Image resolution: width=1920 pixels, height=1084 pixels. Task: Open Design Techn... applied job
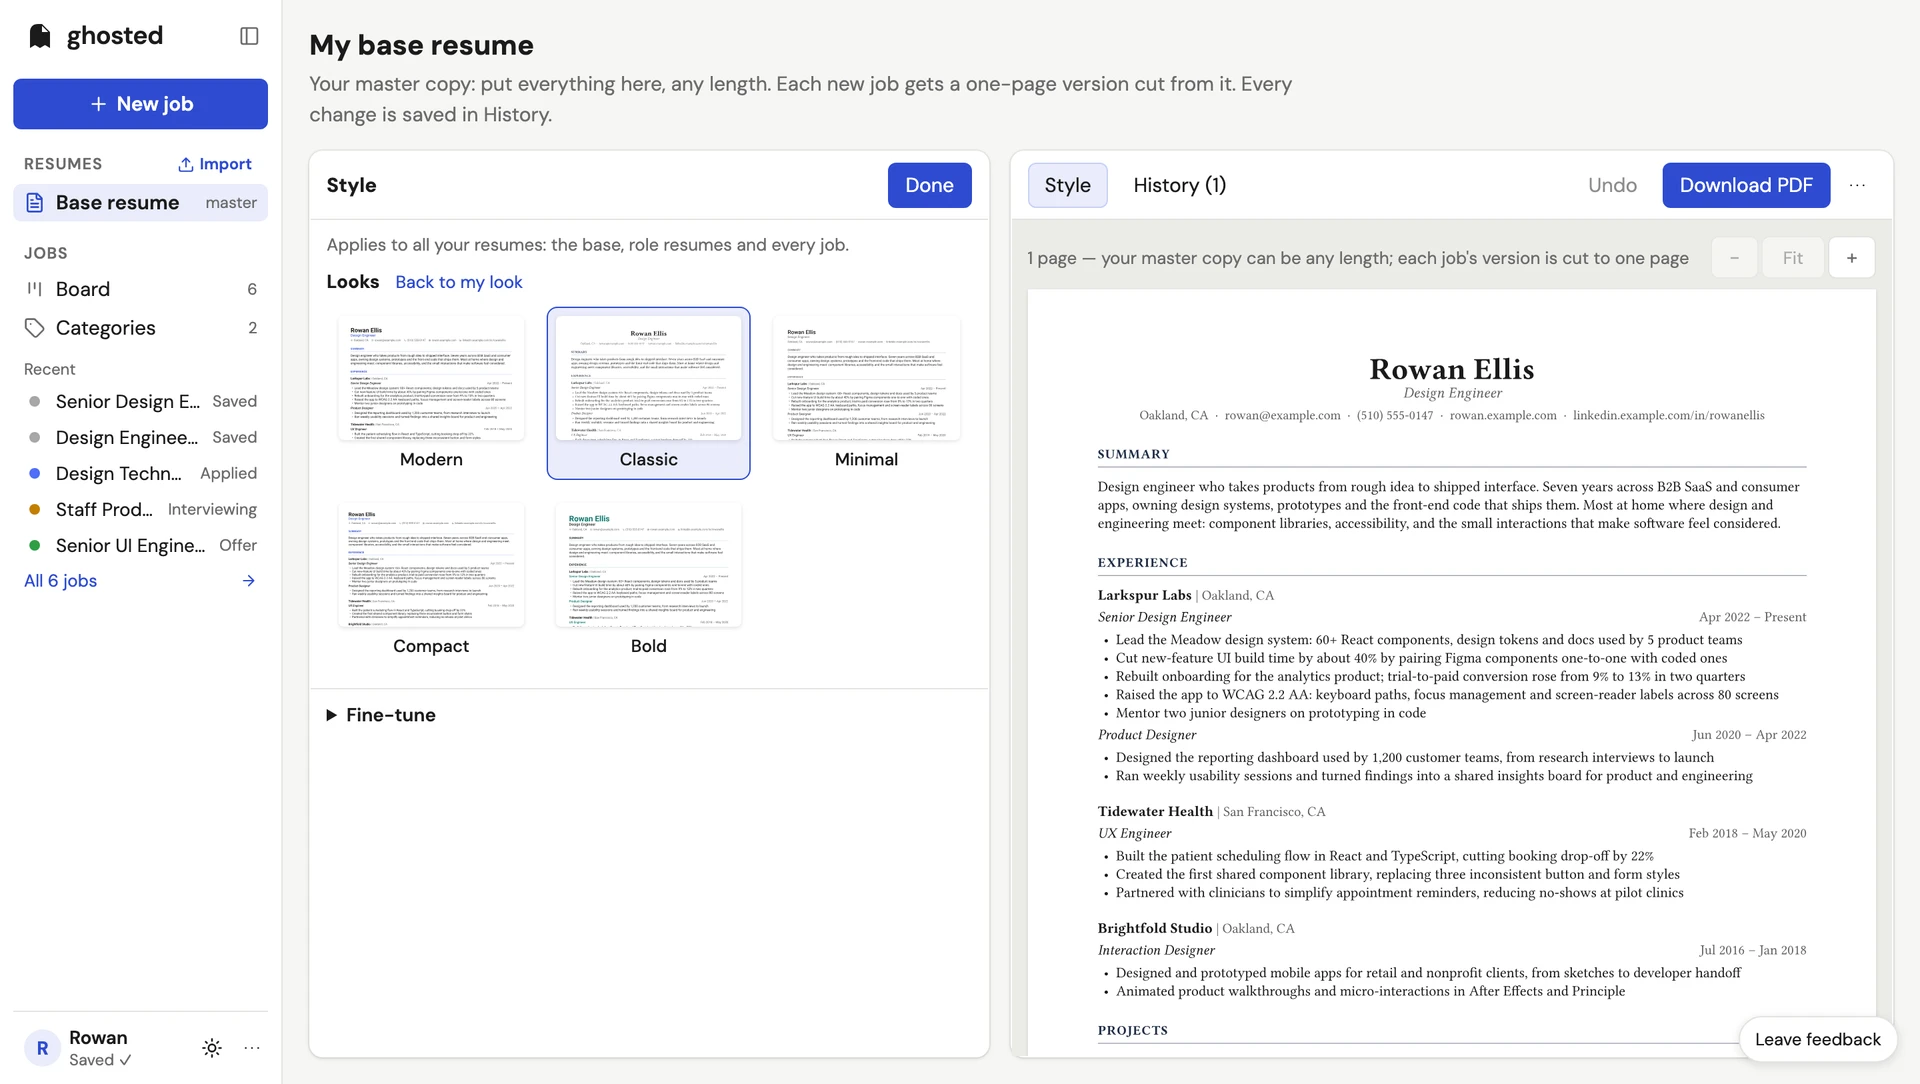pyautogui.click(x=140, y=473)
